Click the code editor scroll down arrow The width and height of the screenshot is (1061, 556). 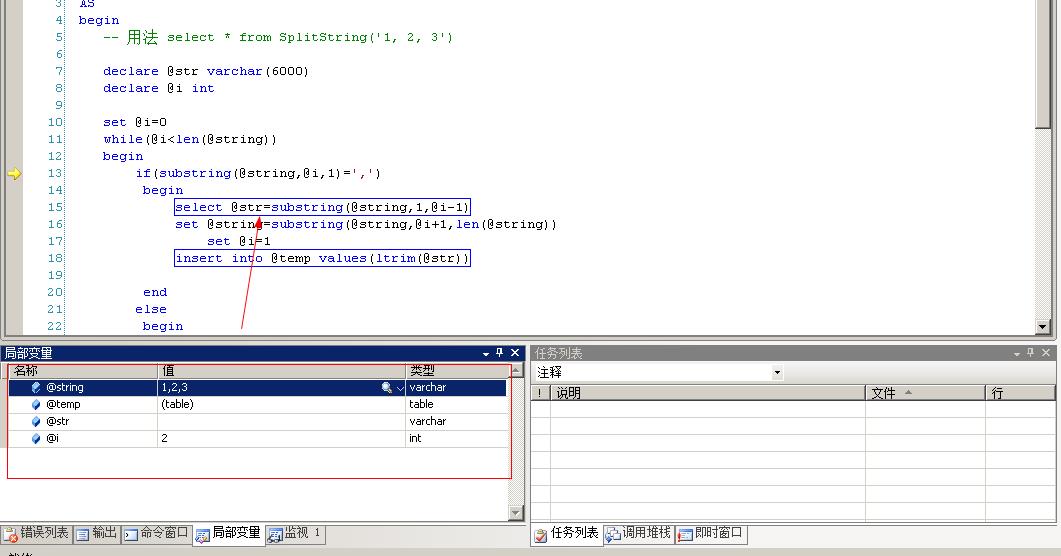point(1043,327)
